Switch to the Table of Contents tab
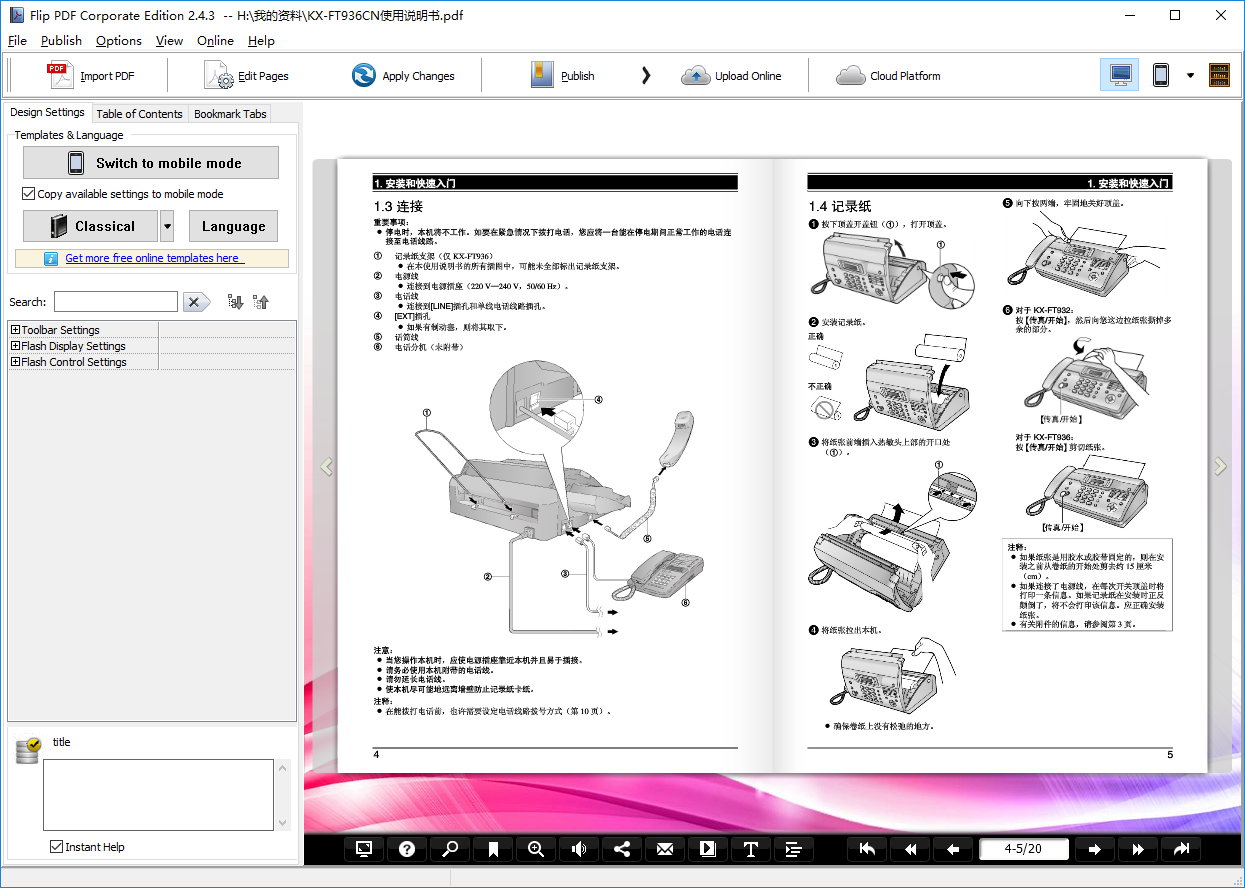 tap(139, 114)
